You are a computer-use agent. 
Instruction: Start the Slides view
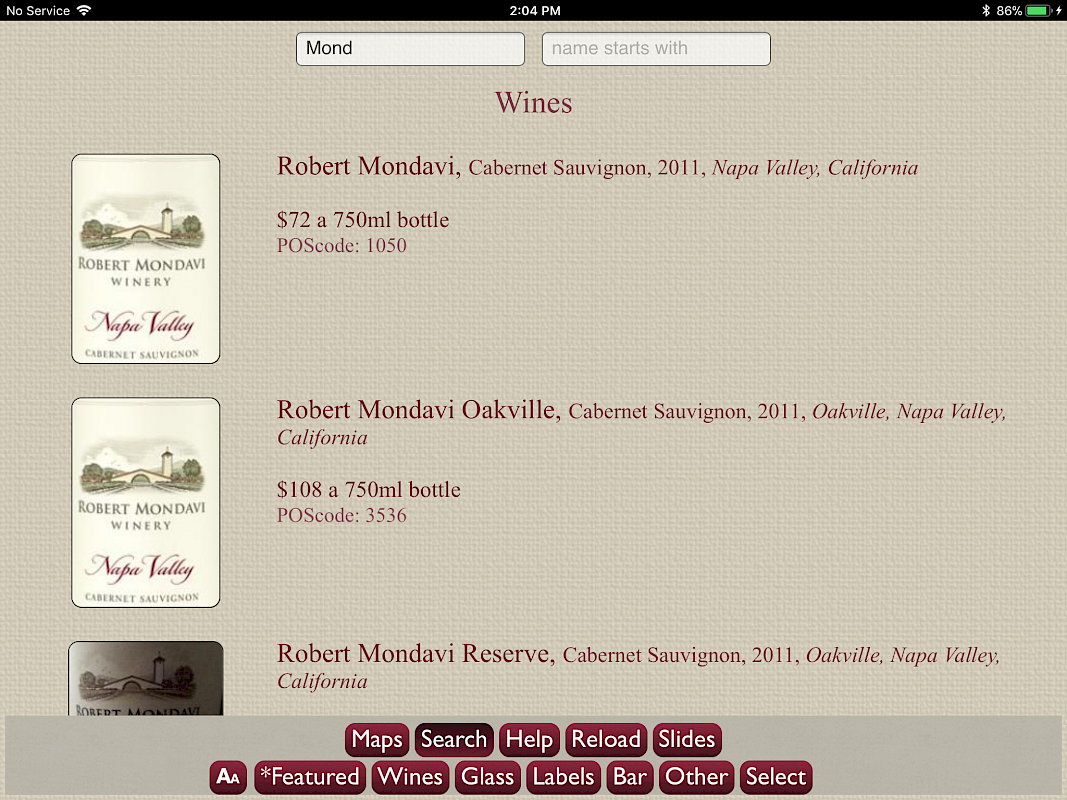coord(687,739)
